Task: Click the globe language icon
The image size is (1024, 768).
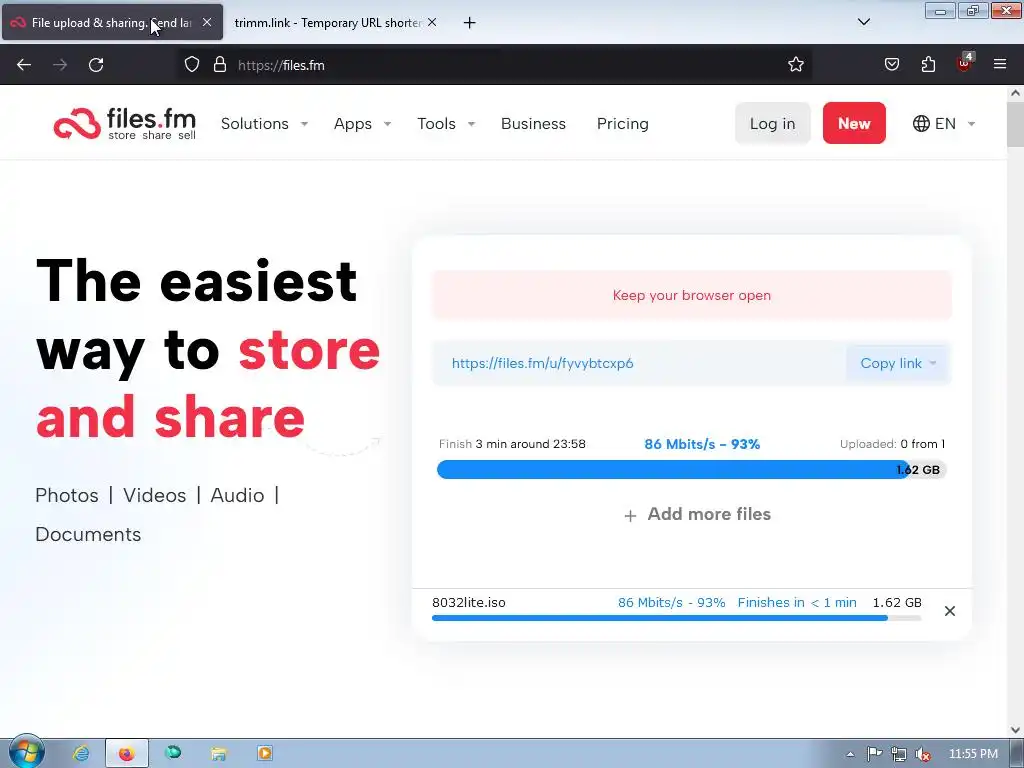Action: coord(921,123)
